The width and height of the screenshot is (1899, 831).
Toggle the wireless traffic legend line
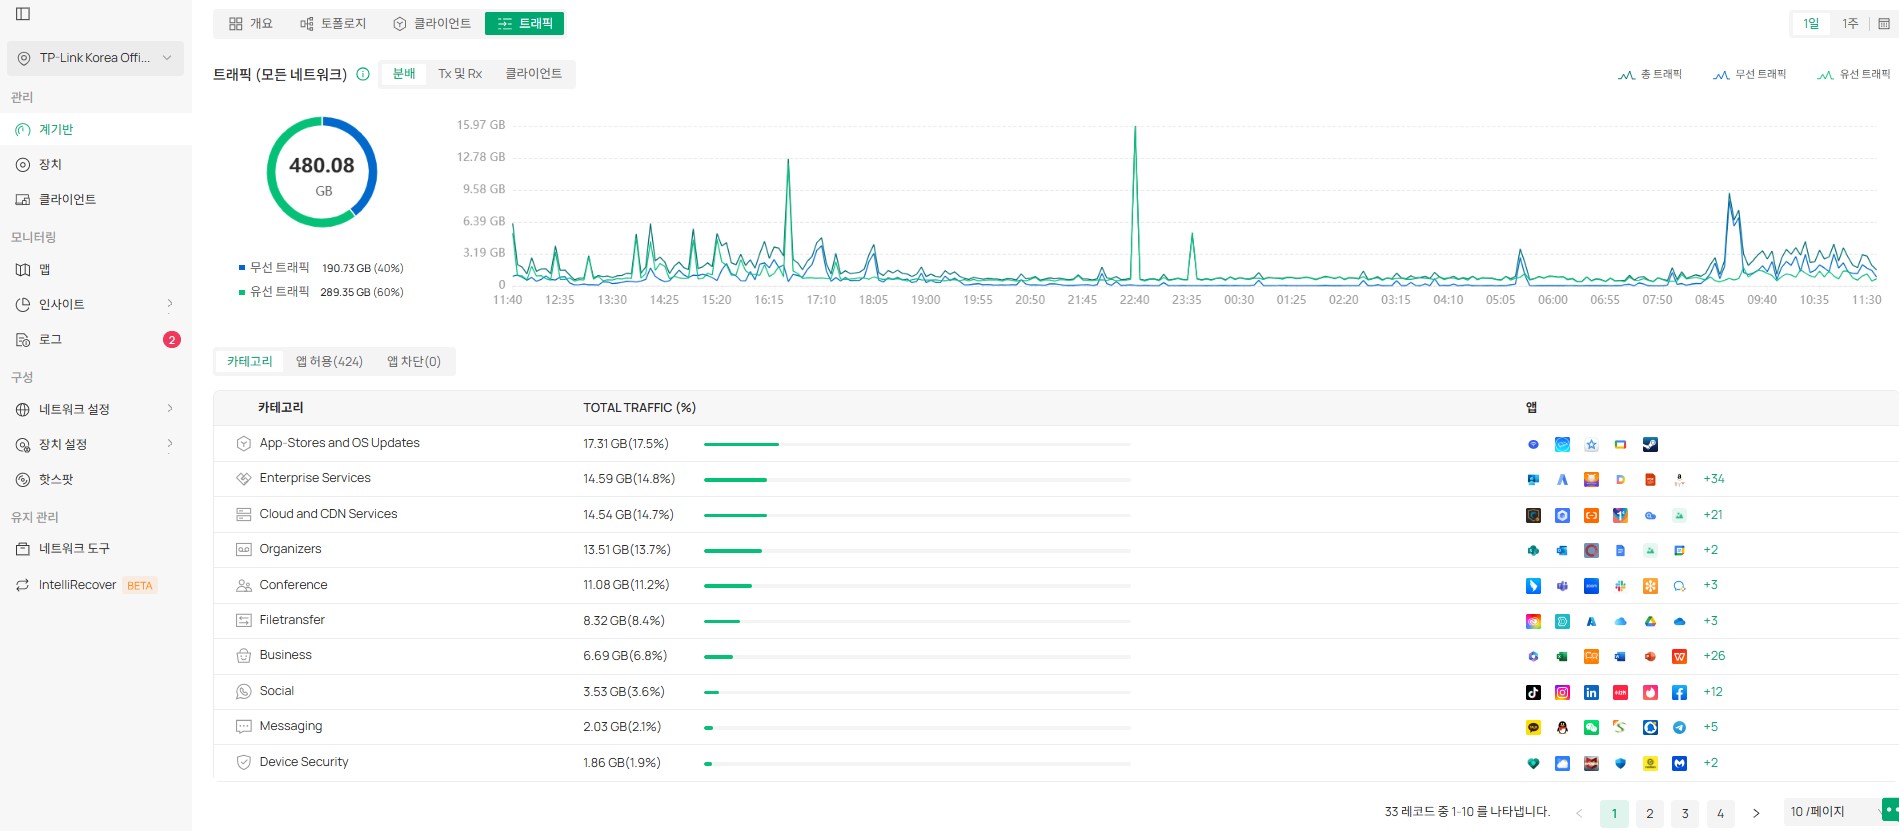click(x=1749, y=74)
